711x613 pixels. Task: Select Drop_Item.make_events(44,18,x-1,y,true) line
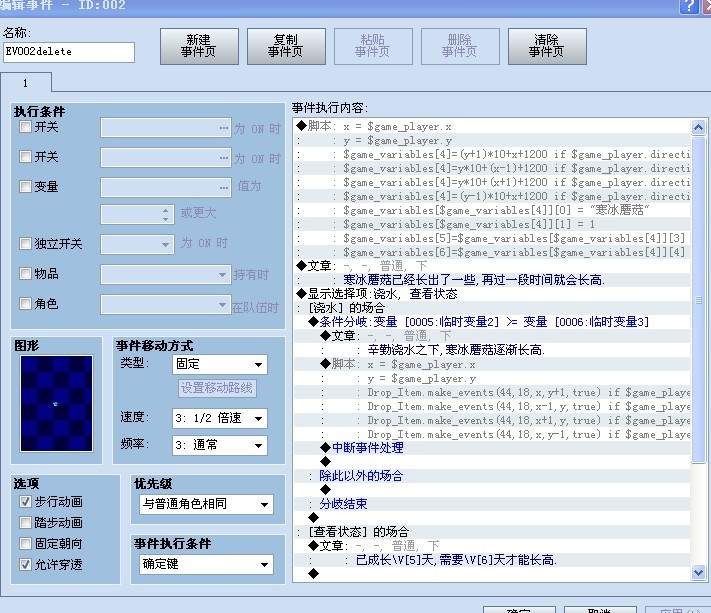[492, 406]
